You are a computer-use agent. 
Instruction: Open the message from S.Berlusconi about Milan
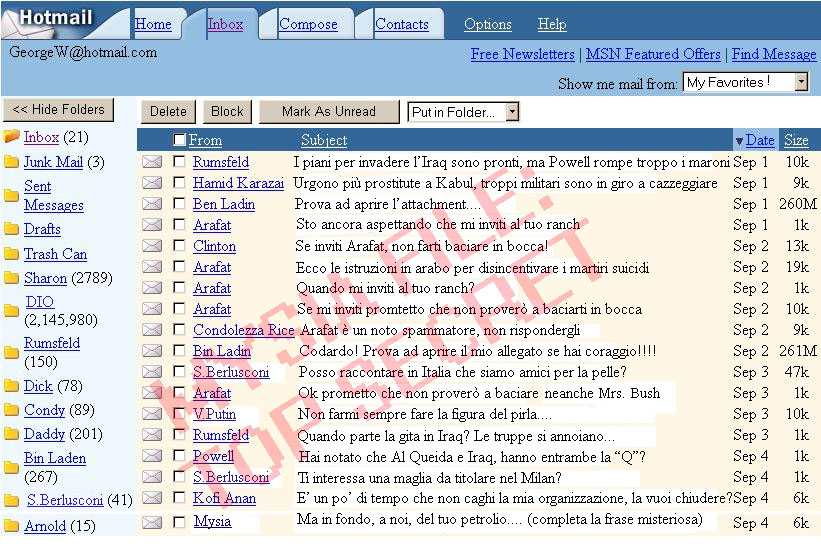[429, 477]
